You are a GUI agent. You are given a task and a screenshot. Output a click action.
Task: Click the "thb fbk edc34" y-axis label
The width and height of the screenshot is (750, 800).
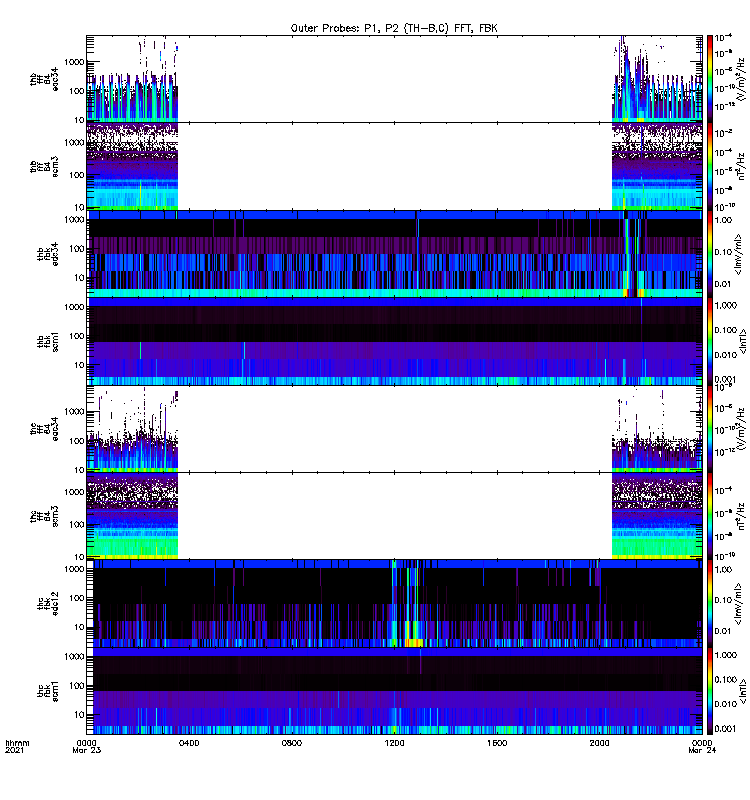[48, 254]
